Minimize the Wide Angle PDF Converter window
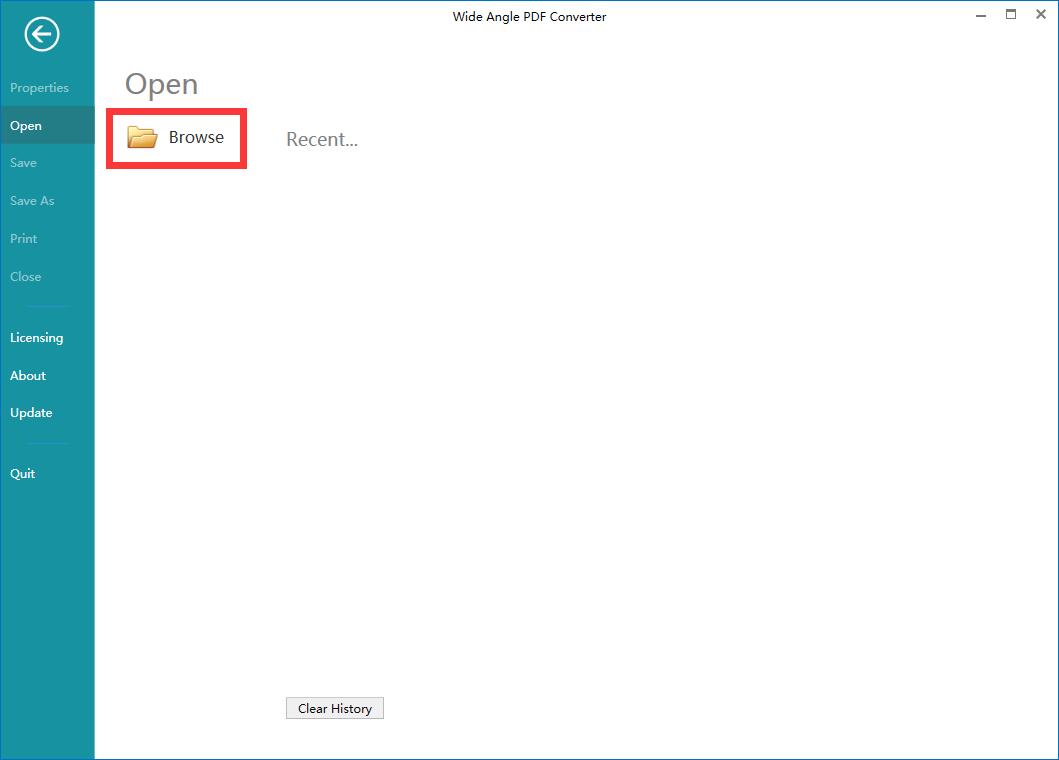This screenshot has height=760, width=1059. (981, 15)
